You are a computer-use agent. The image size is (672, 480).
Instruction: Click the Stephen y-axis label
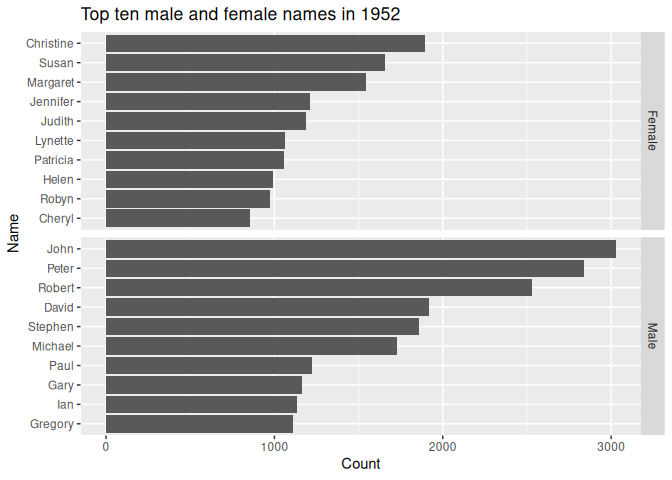click(x=49, y=327)
